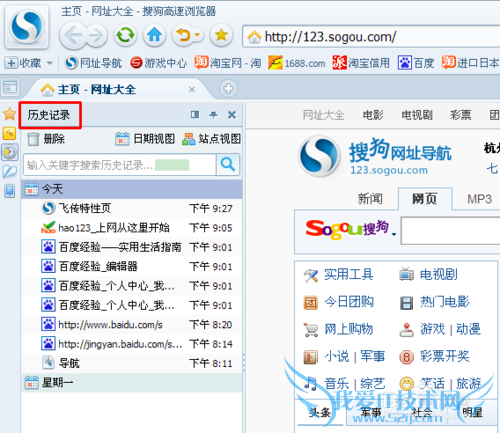The width and height of the screenshot is (500, 433).
Task: Open the 收藏 favorites button
Action: pyautogui.click(x=23, y=63)
